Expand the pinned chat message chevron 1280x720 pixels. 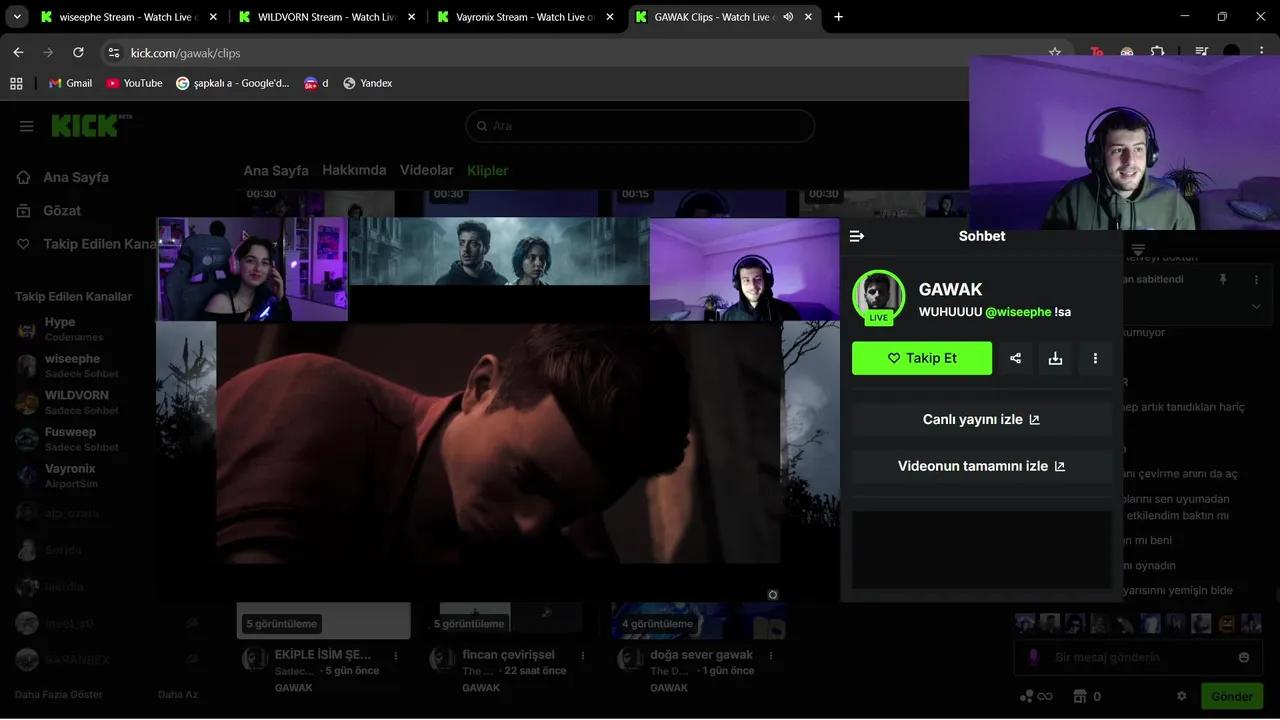pyautogui.click(x=1256, y=307)
